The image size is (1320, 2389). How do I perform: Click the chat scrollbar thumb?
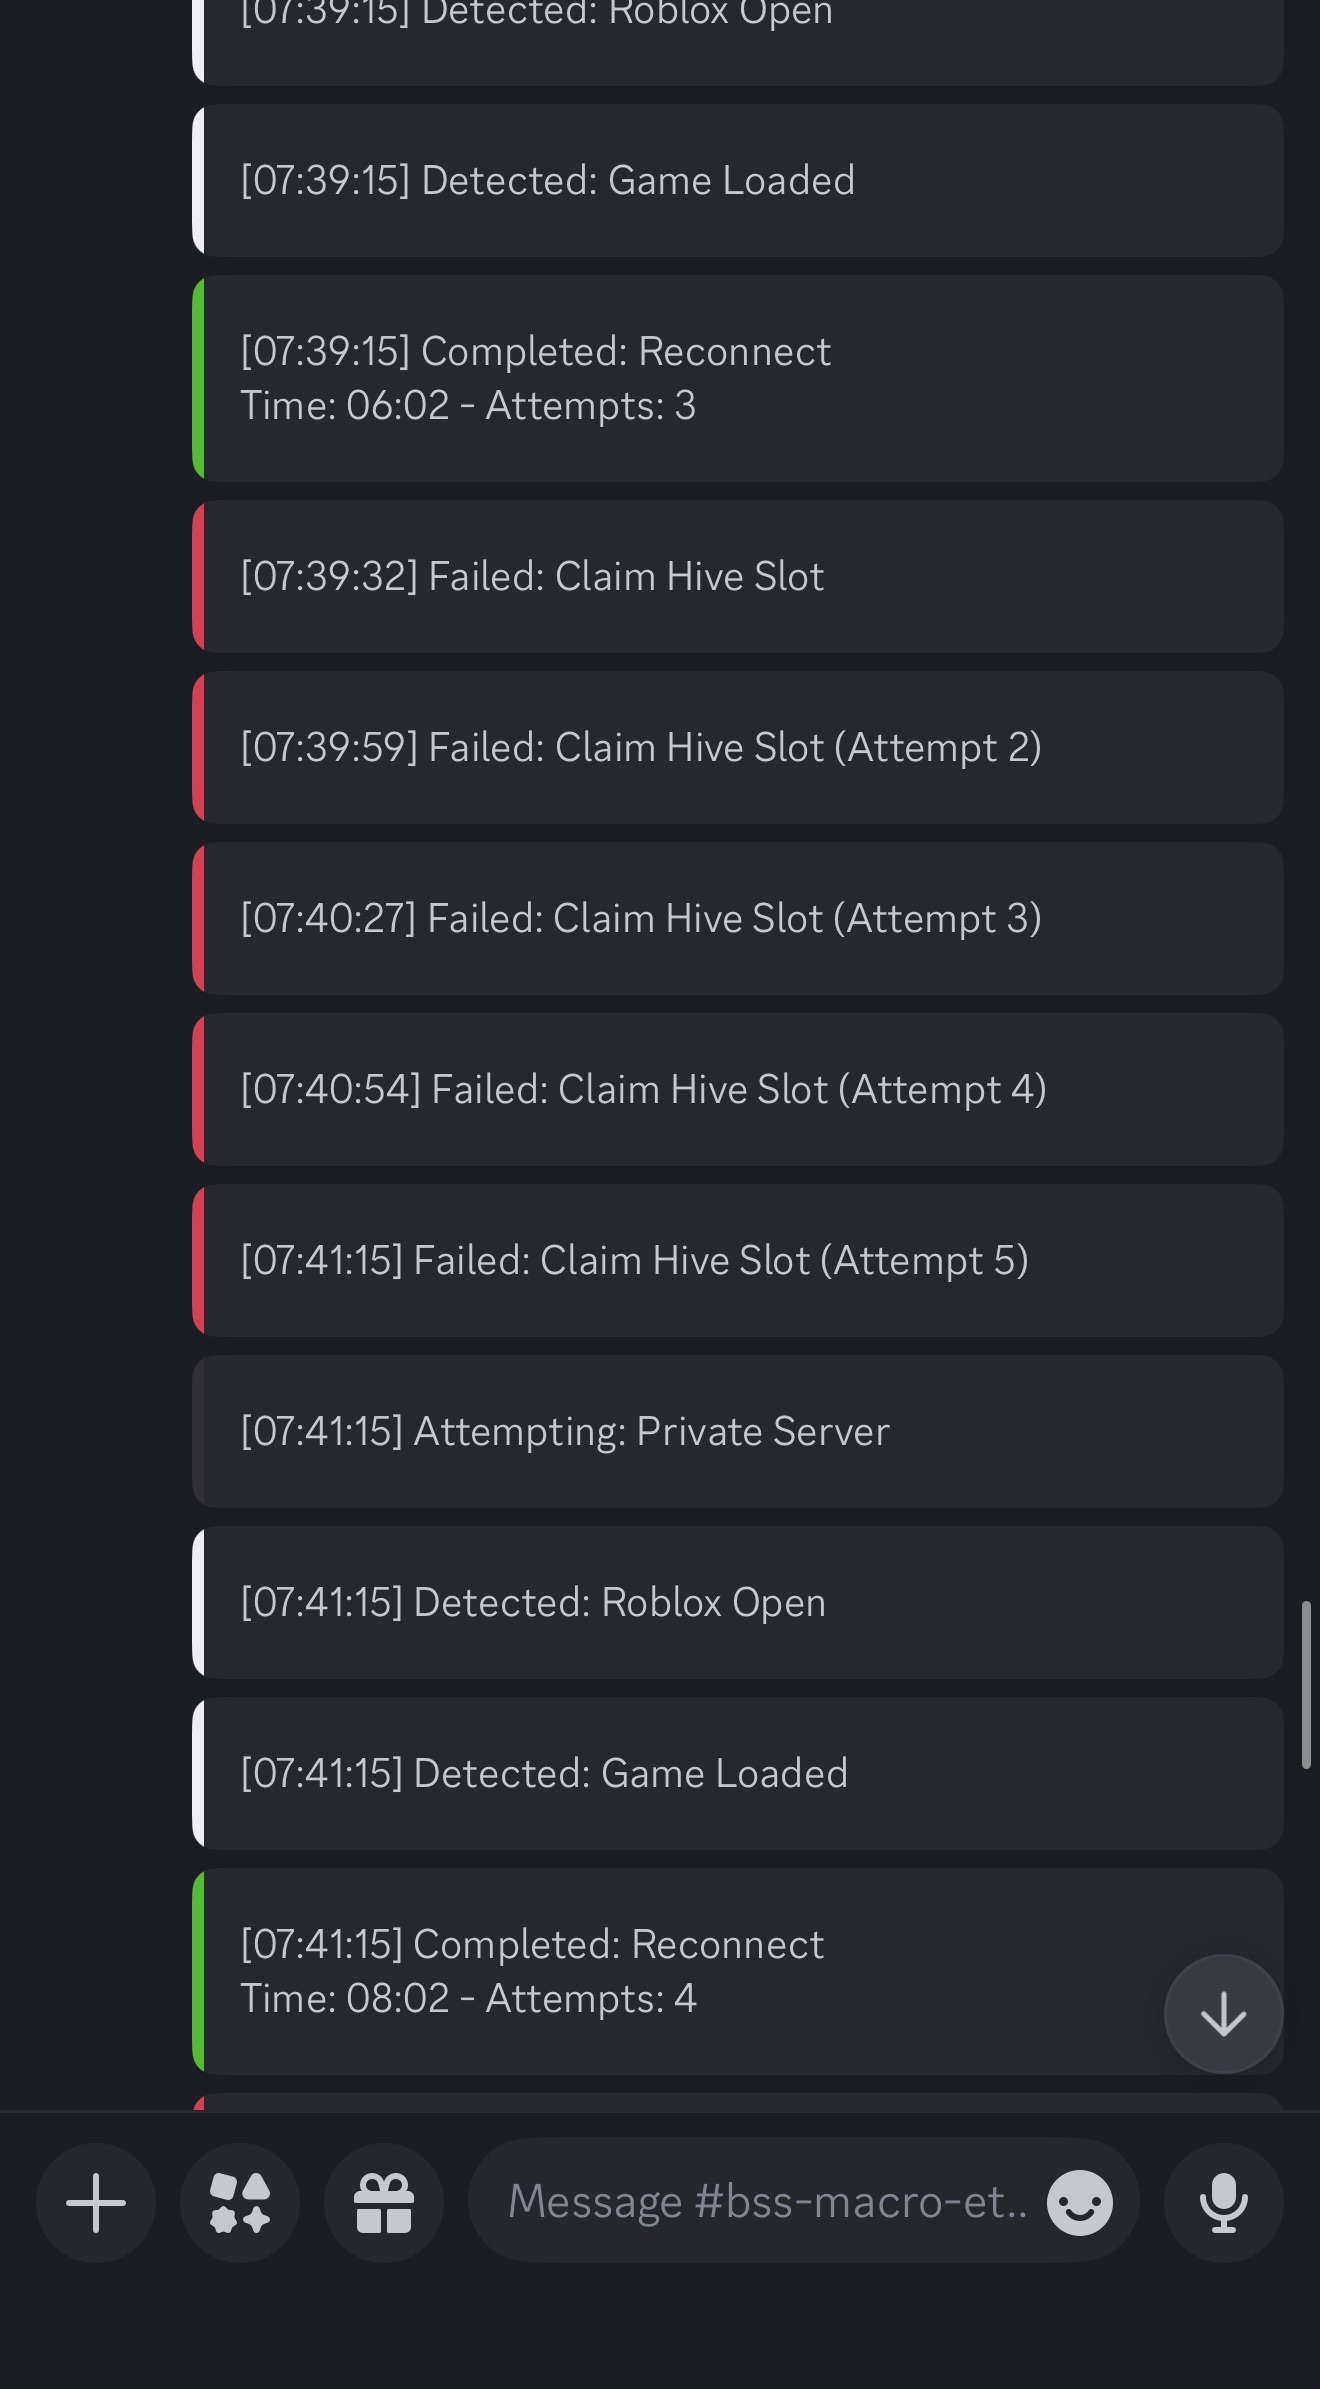1306,1685
